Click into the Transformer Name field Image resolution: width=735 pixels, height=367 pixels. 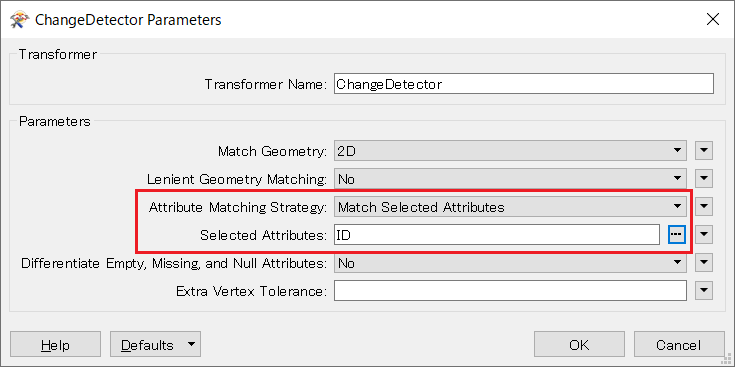coord(524,84)
